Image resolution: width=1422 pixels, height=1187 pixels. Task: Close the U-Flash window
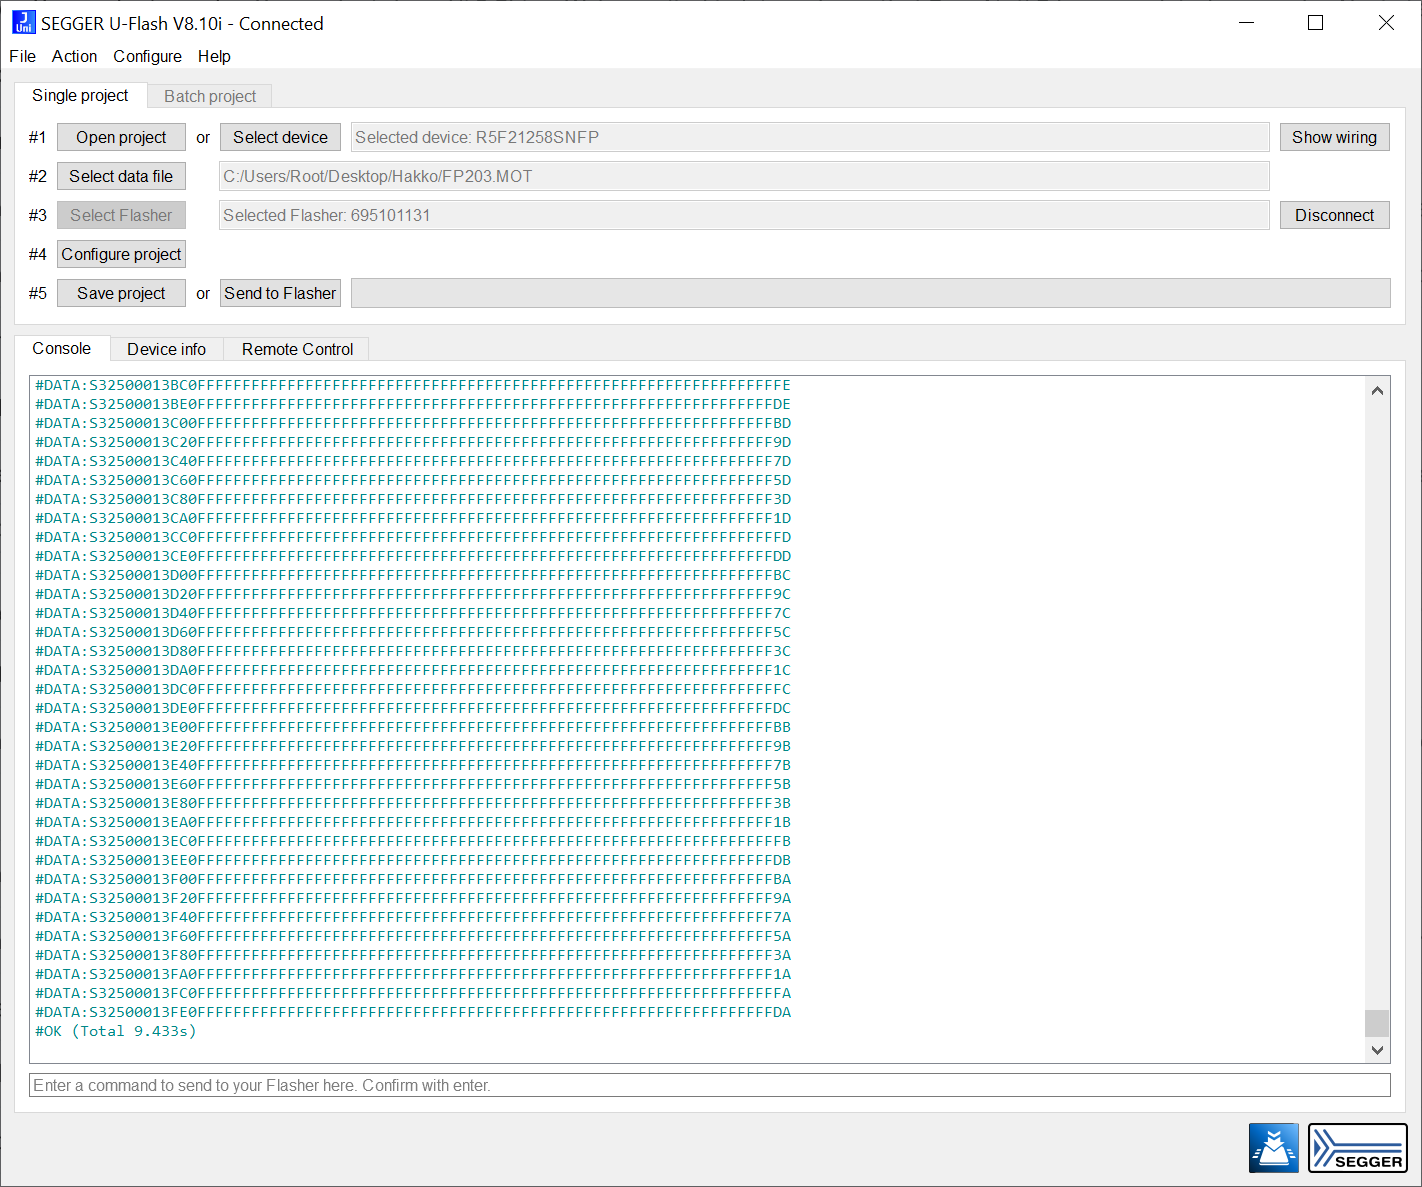click(1386, 23)
